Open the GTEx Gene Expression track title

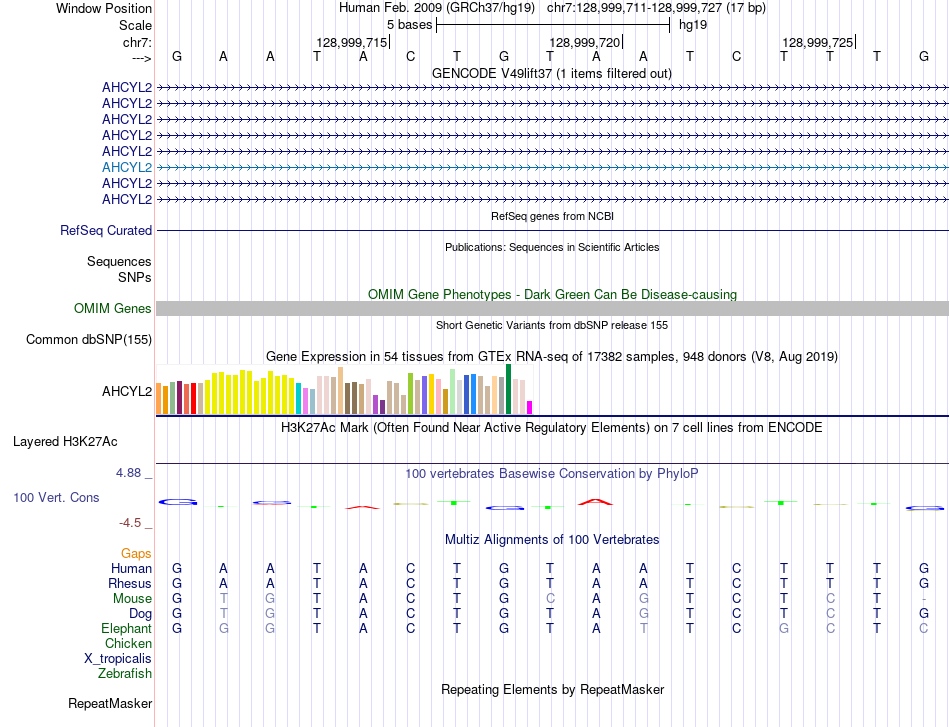[551, 356]
